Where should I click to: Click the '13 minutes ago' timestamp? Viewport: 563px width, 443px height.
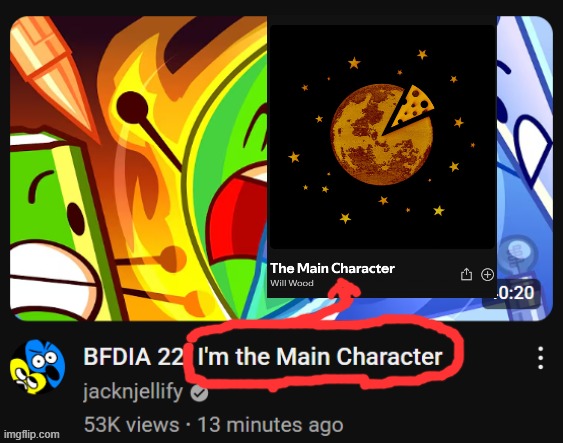click(x=270, y=425)
